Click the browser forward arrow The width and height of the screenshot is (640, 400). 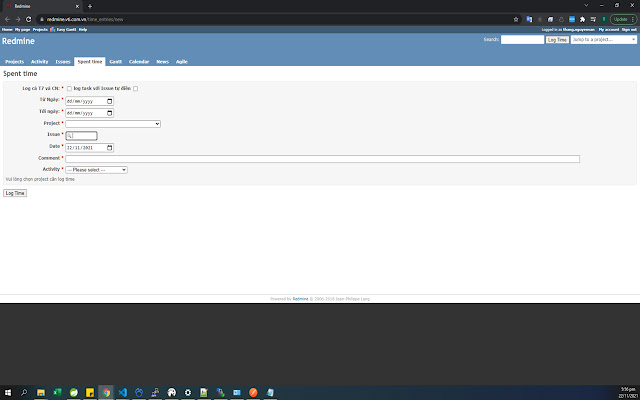coord(18,19)
